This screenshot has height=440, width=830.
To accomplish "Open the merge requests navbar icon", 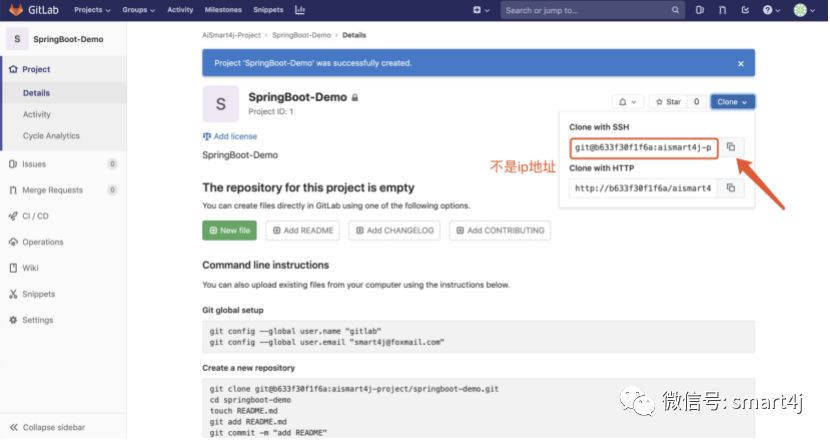I will (x=723, y=10).
